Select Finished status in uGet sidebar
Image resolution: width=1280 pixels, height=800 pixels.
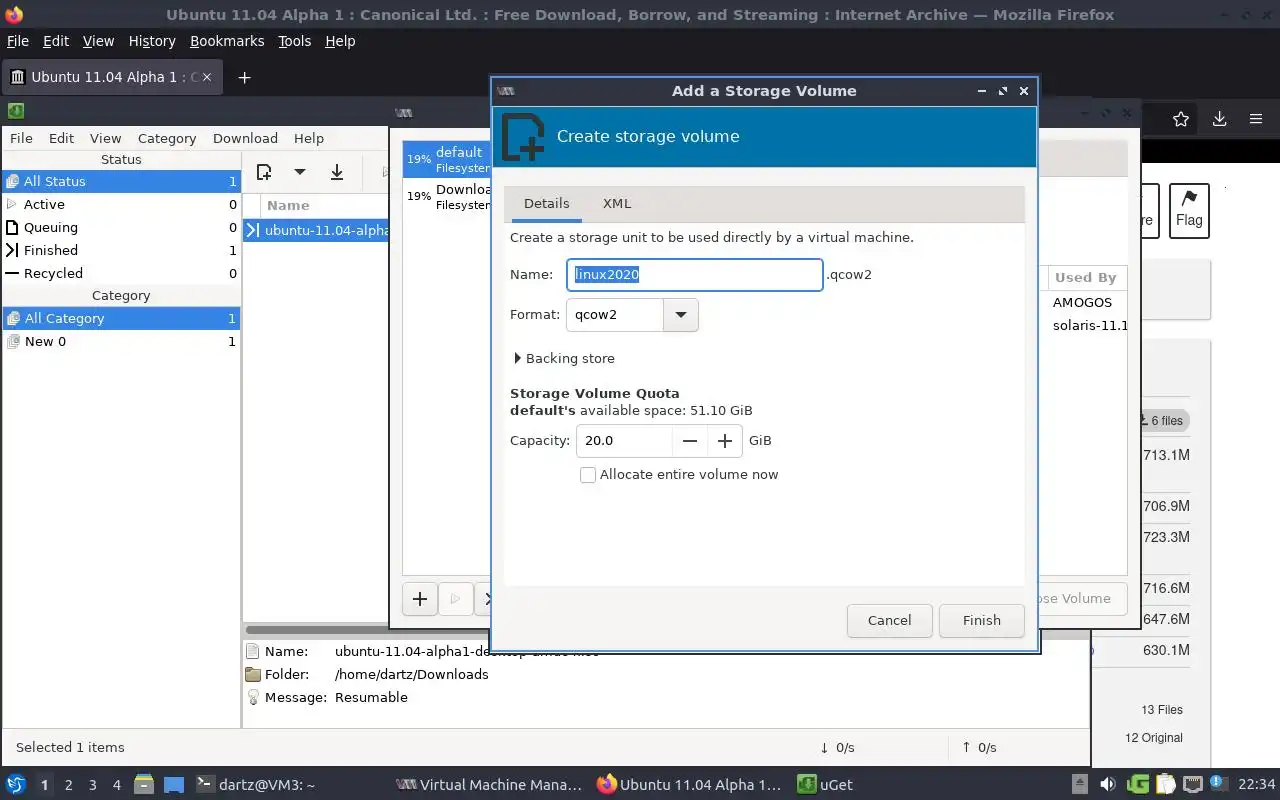click(121, 250)
